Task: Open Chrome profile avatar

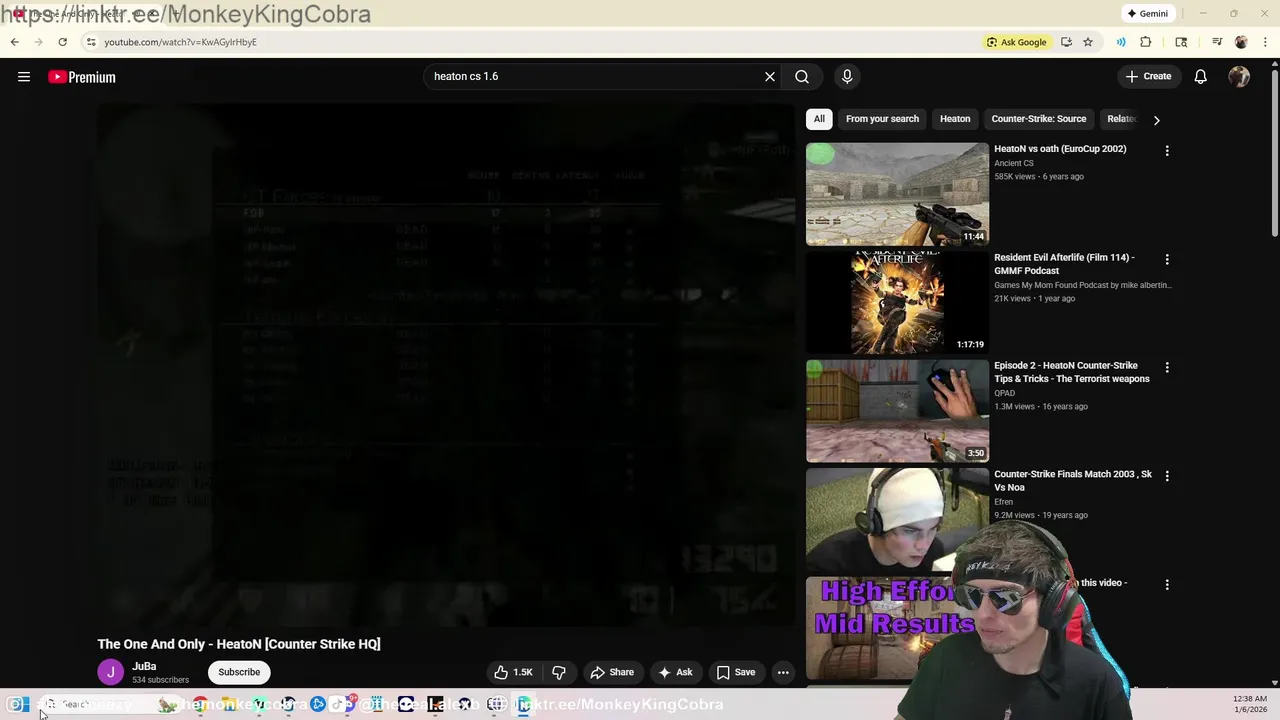Action: [1241, 42]
